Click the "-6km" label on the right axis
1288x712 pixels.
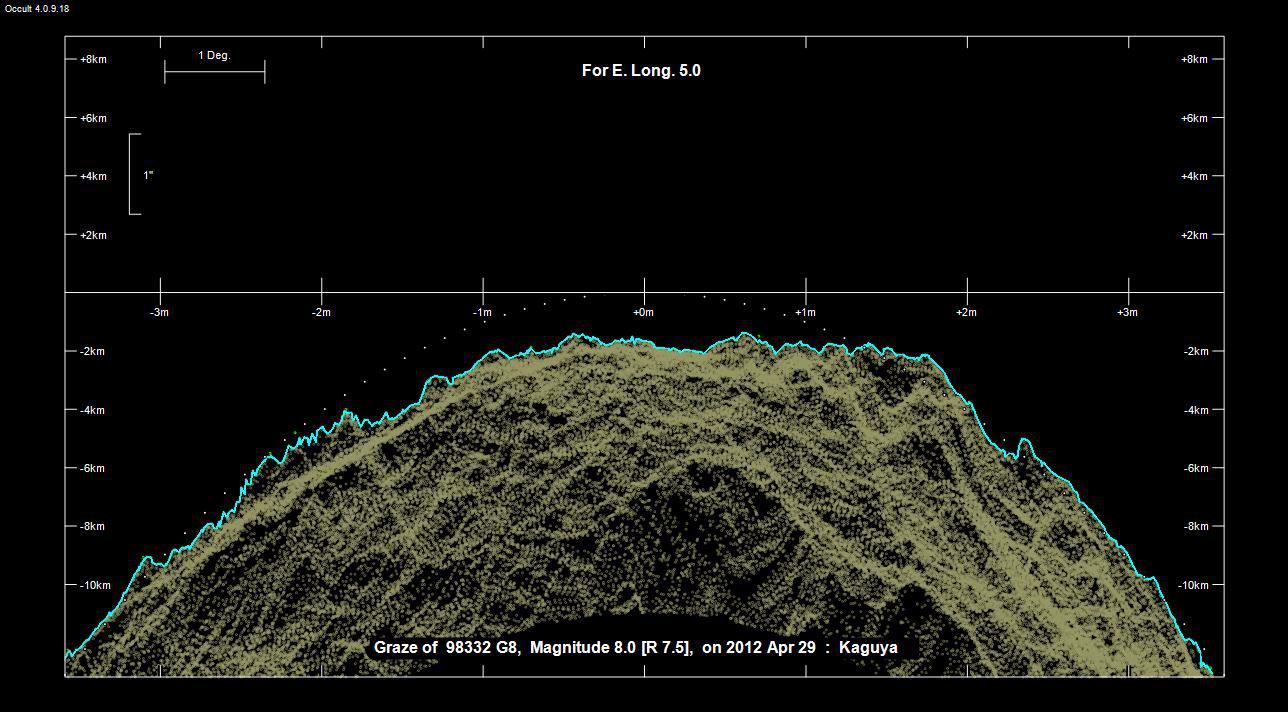1196,468
